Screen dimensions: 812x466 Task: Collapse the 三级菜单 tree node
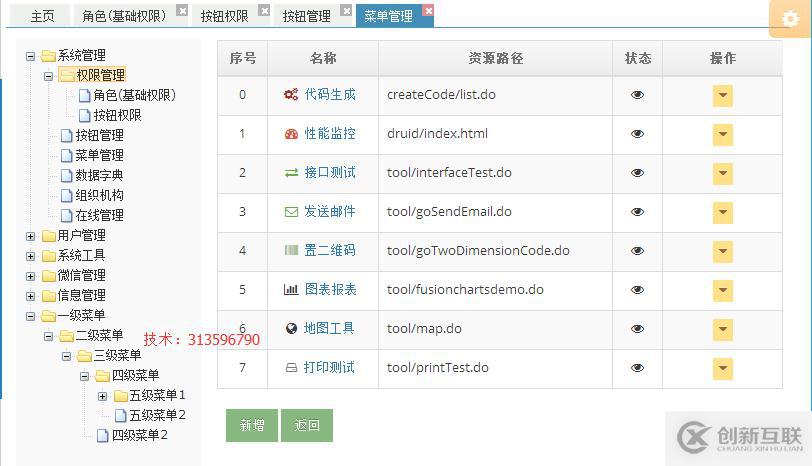pos(66,356)
